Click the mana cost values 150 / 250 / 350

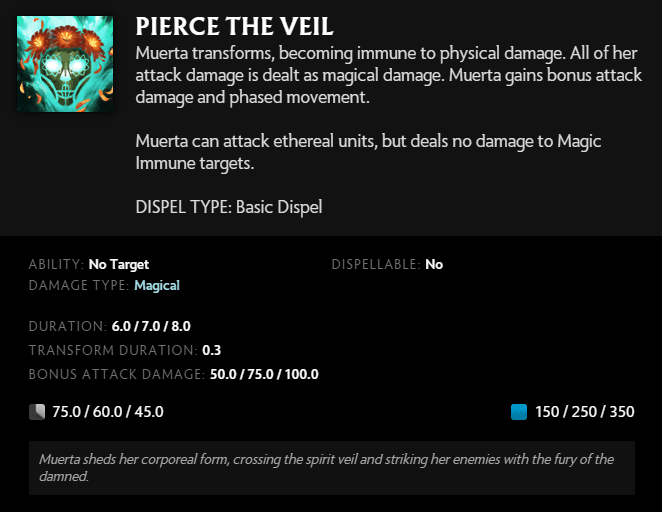[x=585, y=411]
